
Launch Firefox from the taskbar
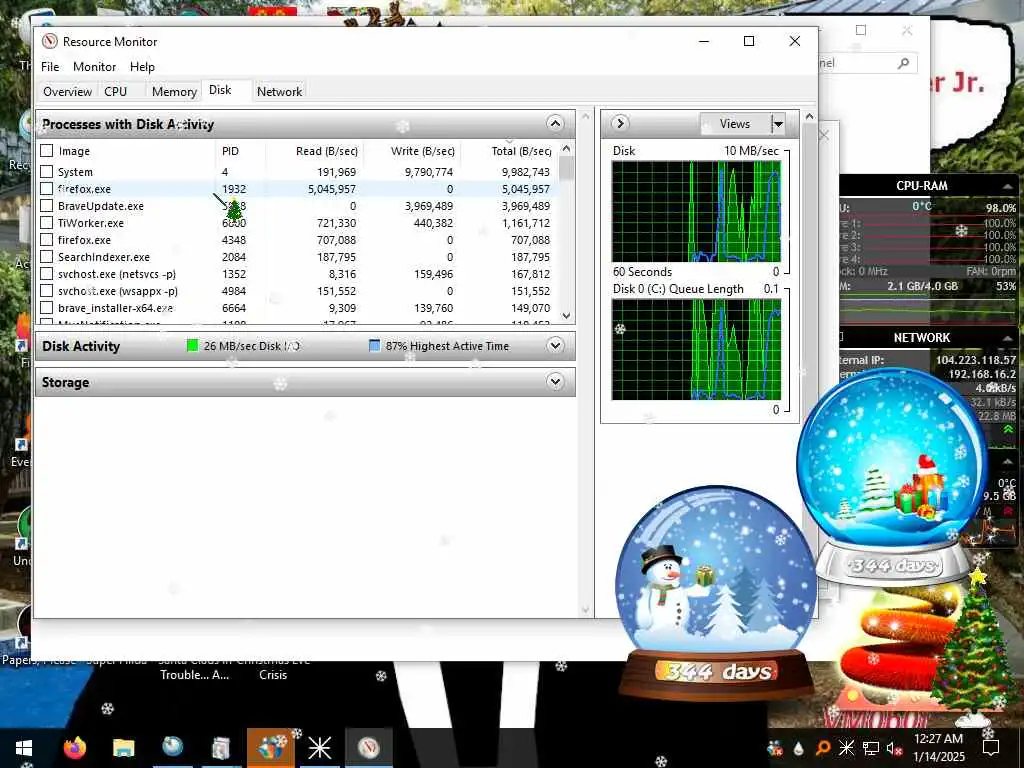coord(74,747)
